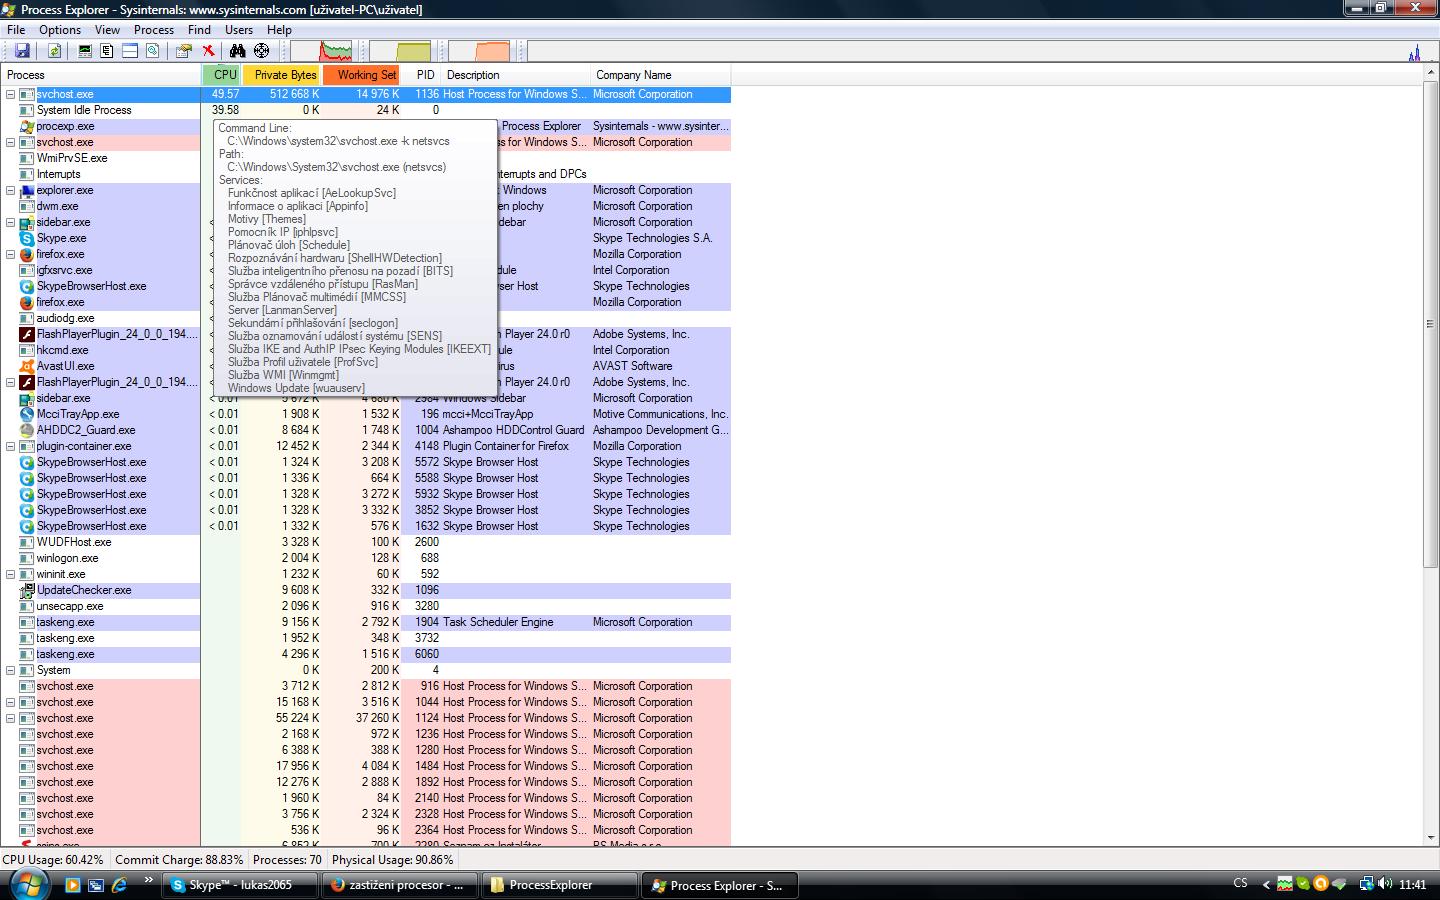The height and width of the screenshot is (900, 1440).
Task: Click the procexp.exe process icon
Action: pyautogui.click(x=27, y=126)
